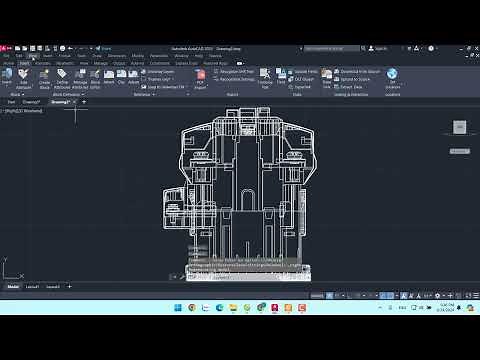Toggle grid display in the status bar
Screen dimensions: 480x360
click(329, 295)
